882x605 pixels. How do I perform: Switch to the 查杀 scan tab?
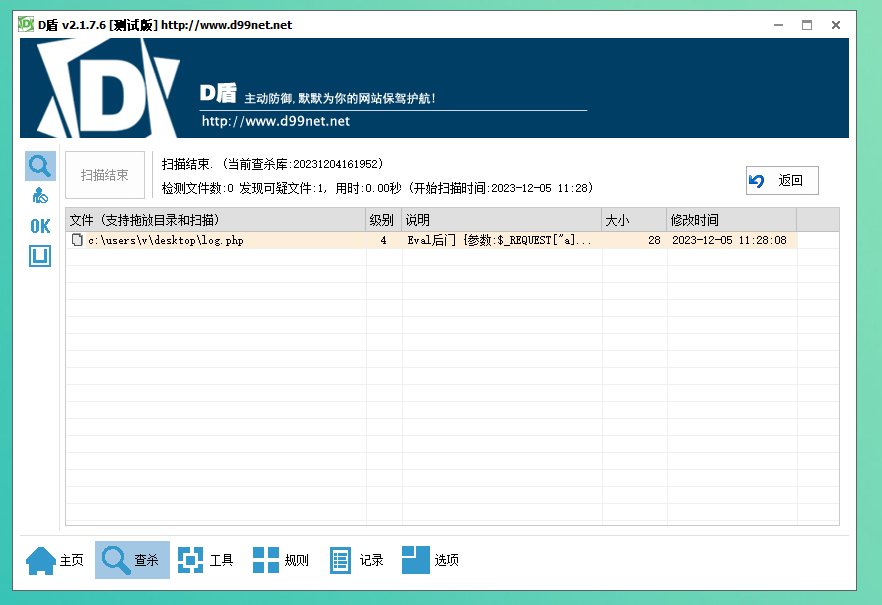coord(132,560)
